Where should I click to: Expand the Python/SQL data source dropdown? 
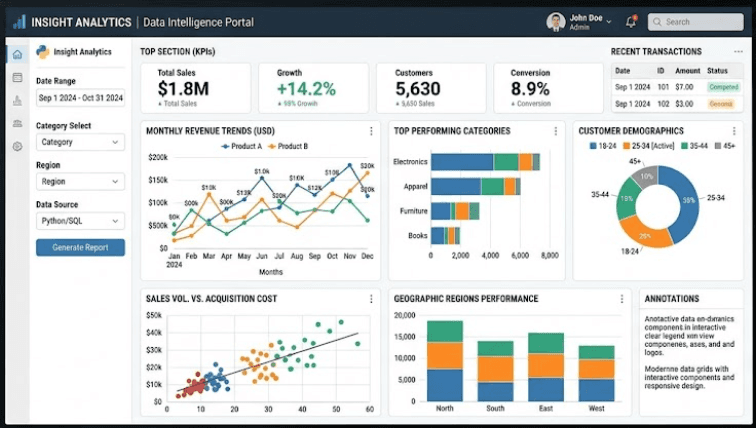[x=81, y=221]
